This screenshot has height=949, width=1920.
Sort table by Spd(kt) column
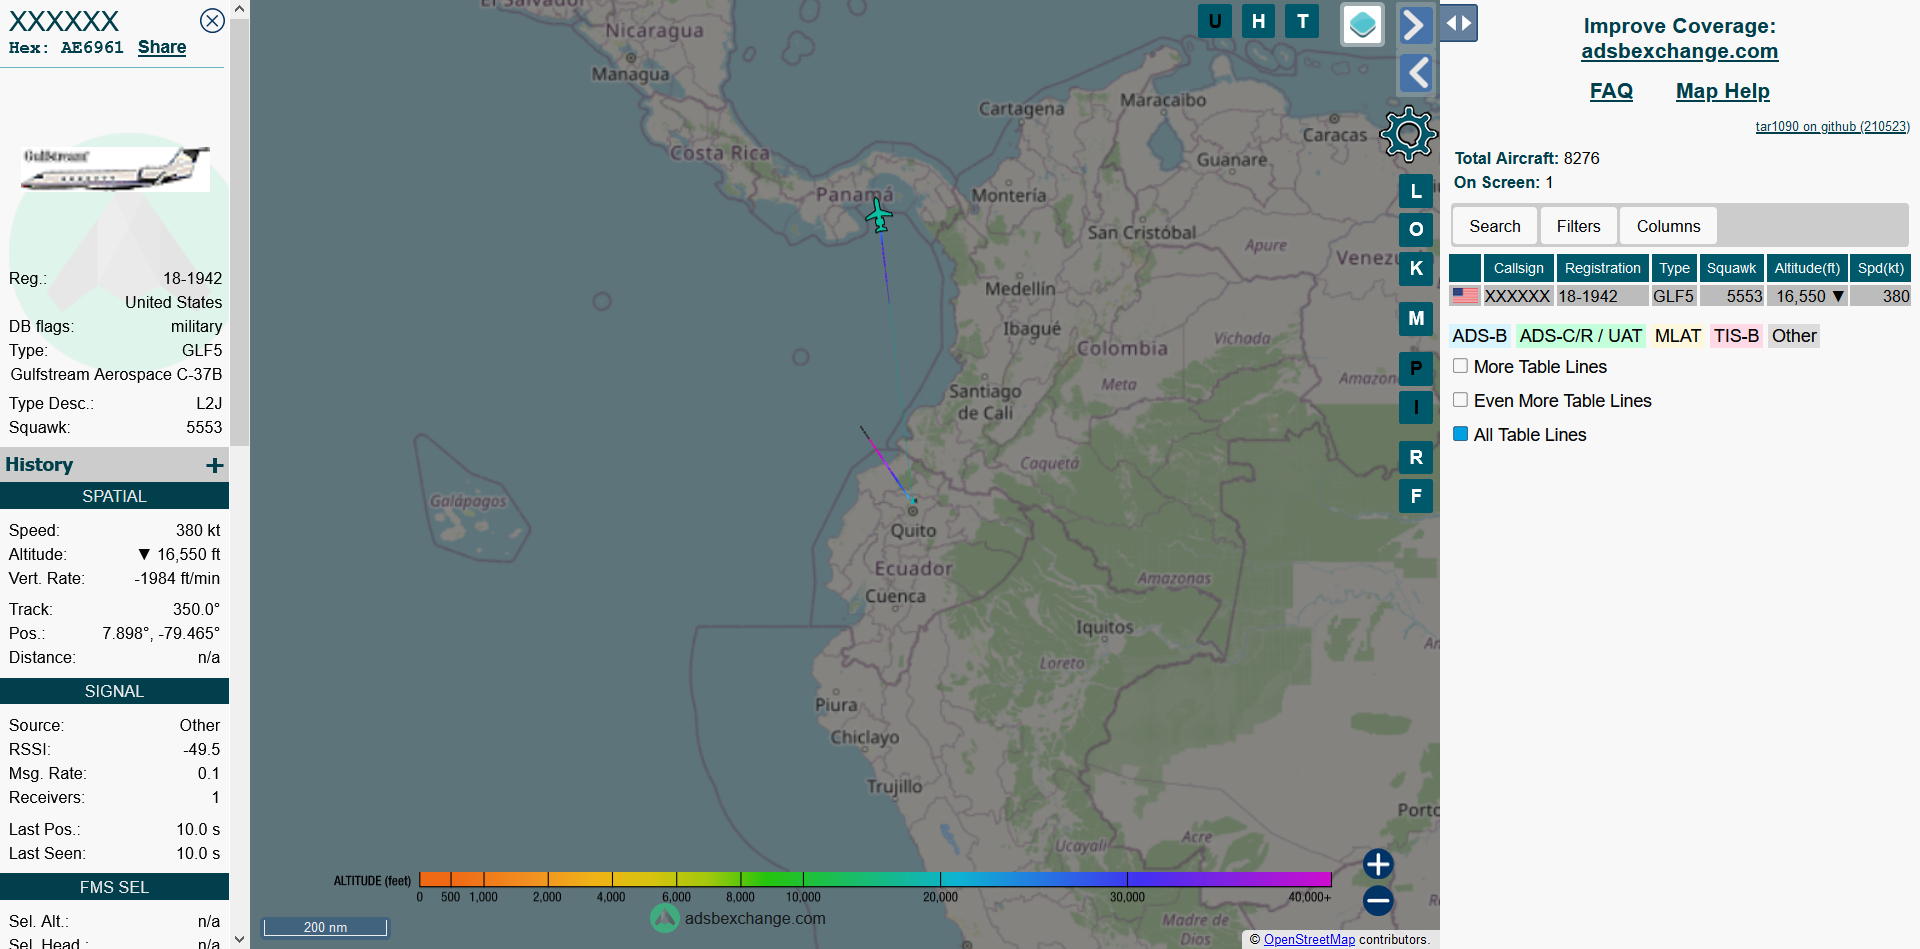tap(1880, 268)
